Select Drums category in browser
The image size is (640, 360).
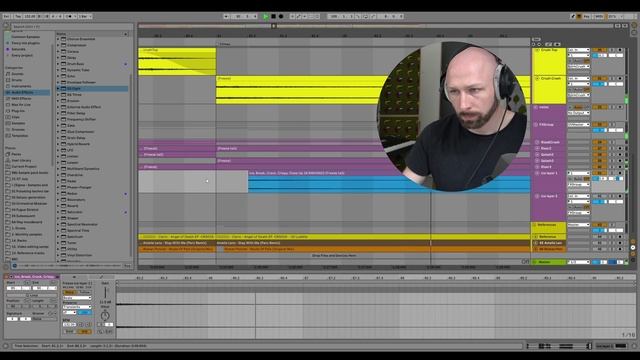17,80
